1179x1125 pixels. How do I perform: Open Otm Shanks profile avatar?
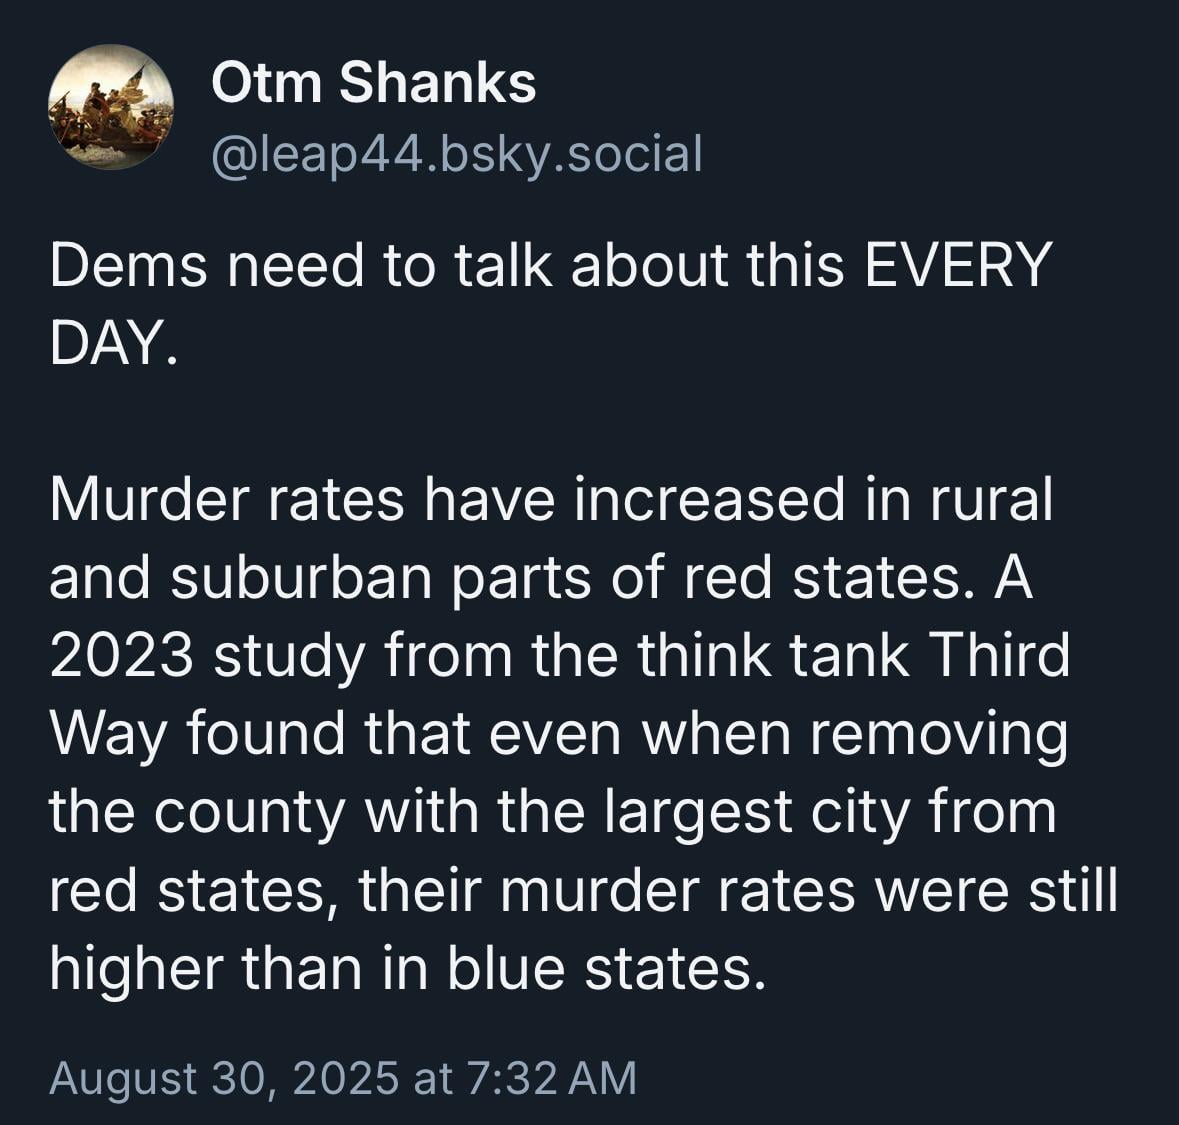[111, 107]
